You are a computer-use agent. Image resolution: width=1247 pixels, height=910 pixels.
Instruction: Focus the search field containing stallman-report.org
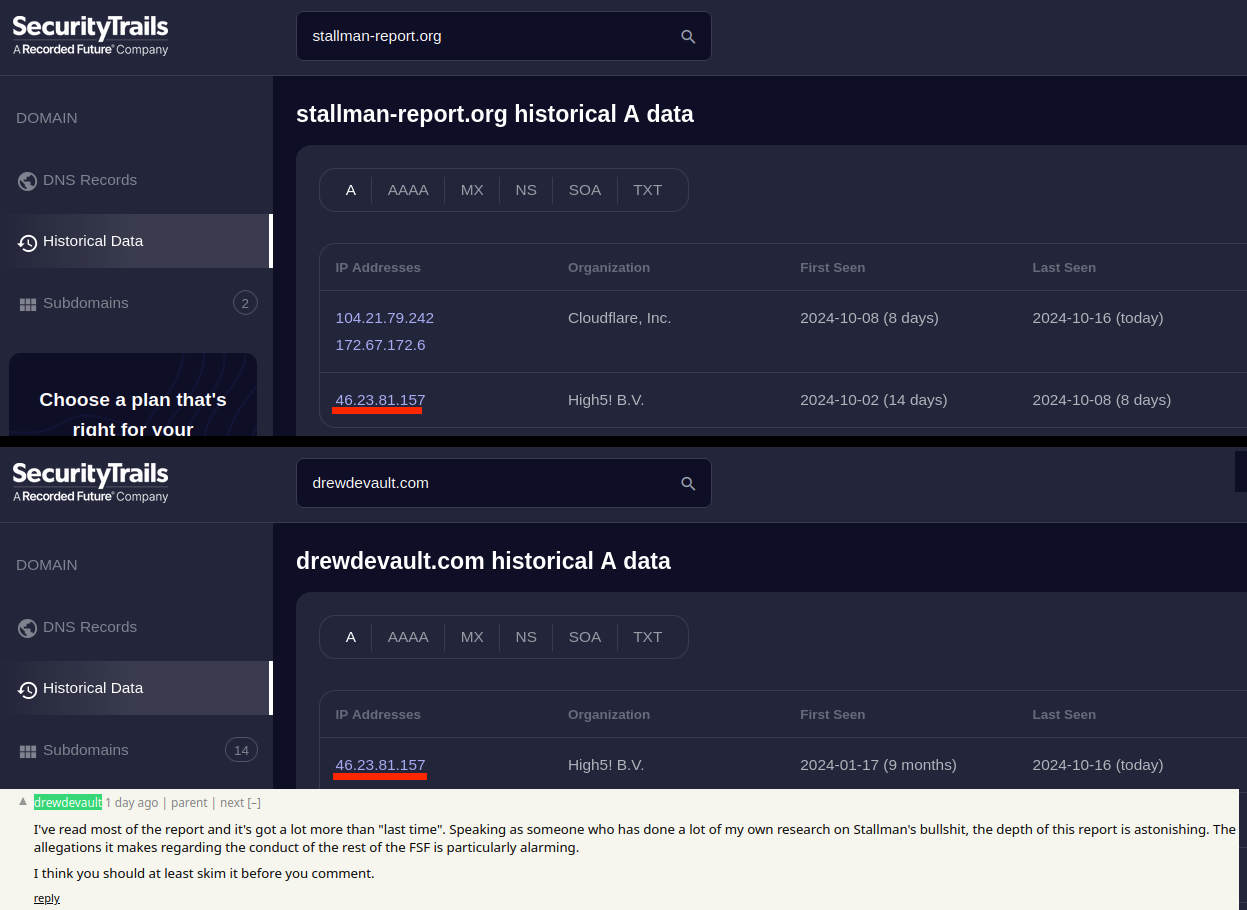coord(504,36)
